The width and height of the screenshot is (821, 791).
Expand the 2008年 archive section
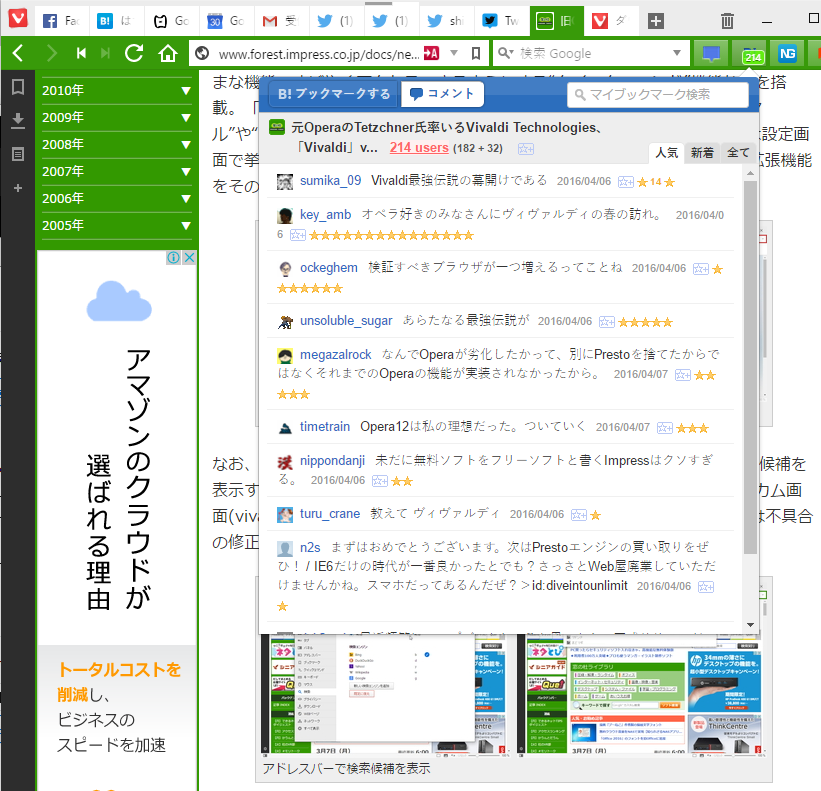click(x=116, y=144)
